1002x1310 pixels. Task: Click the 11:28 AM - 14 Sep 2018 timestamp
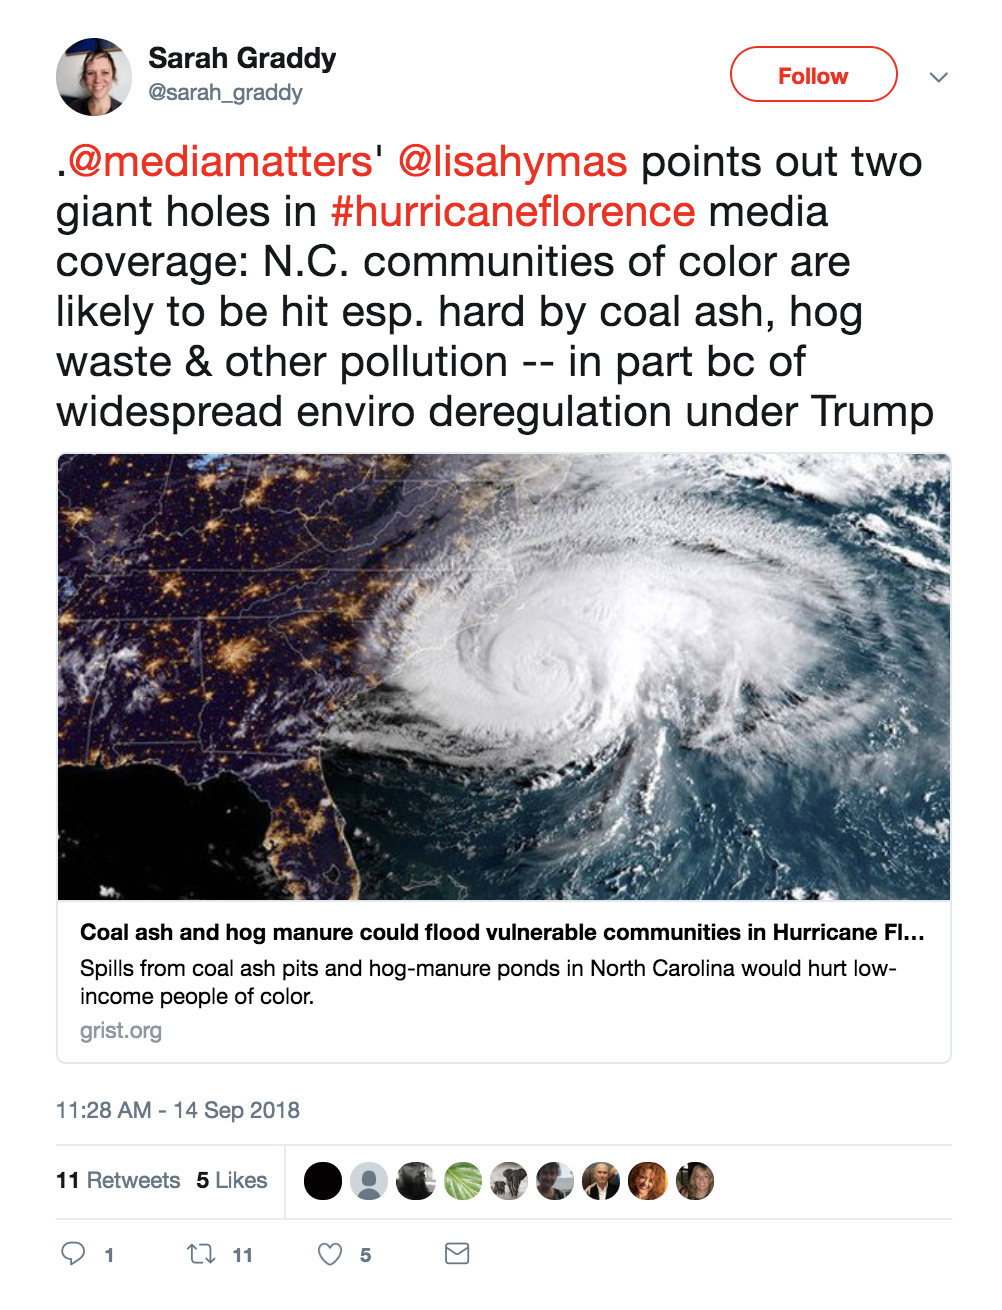[x=178, y=1110]
